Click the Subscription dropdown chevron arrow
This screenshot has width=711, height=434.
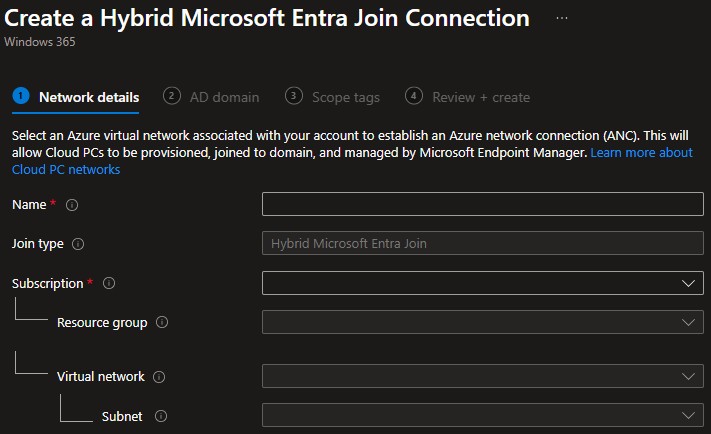click(688, 284)
